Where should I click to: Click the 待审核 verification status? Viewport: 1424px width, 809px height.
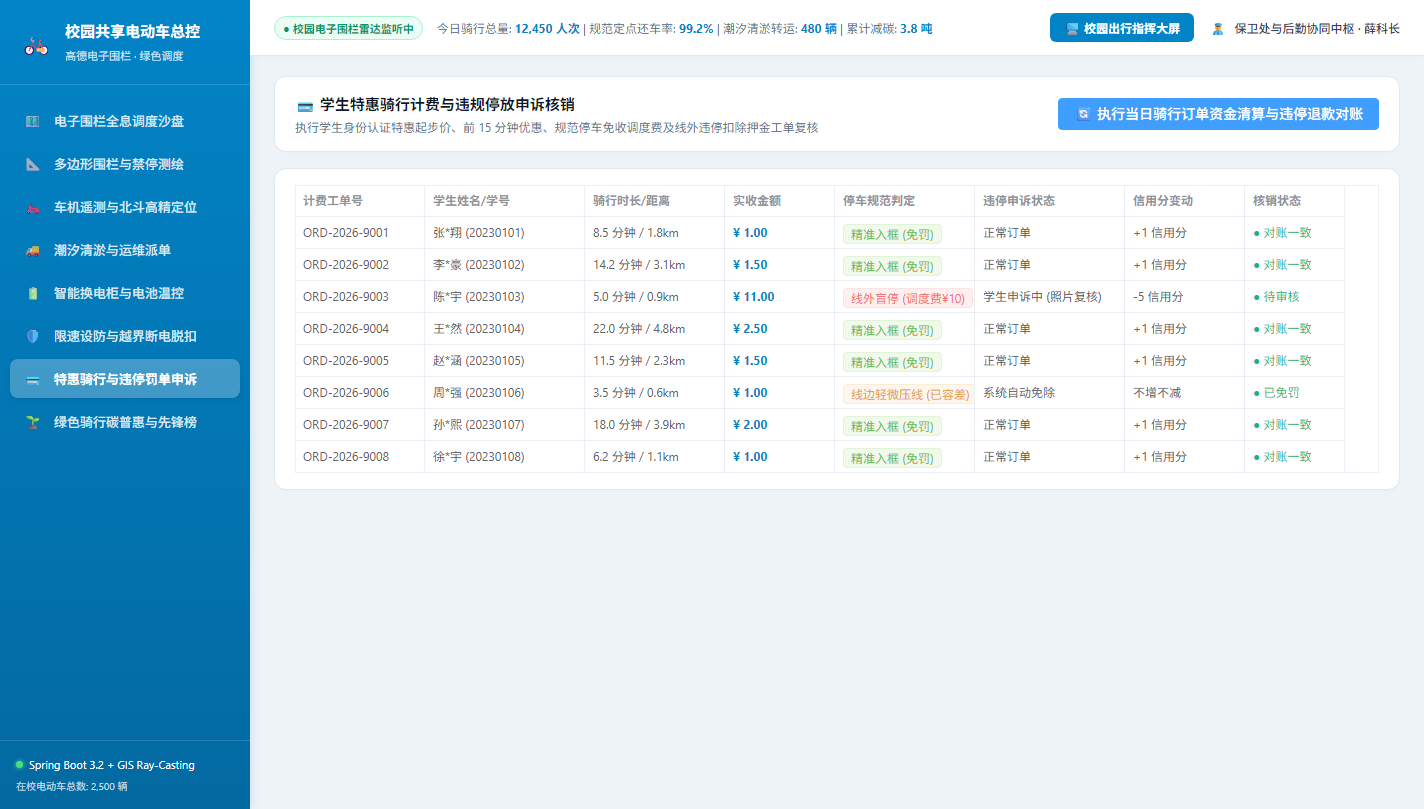pos(1276,297)
